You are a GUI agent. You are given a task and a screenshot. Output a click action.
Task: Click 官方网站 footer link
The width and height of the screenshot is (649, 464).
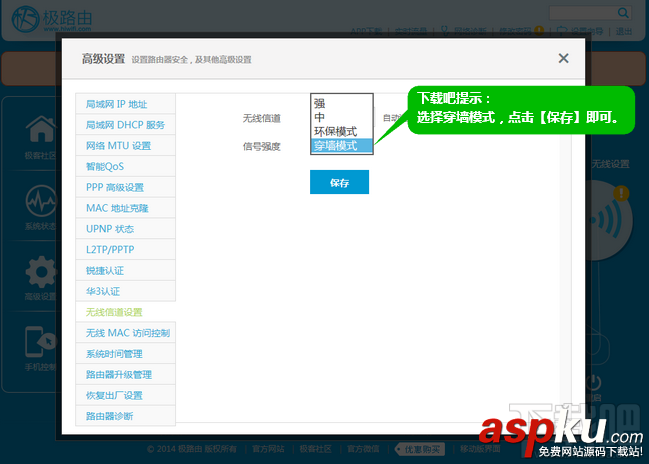point(268,449)
